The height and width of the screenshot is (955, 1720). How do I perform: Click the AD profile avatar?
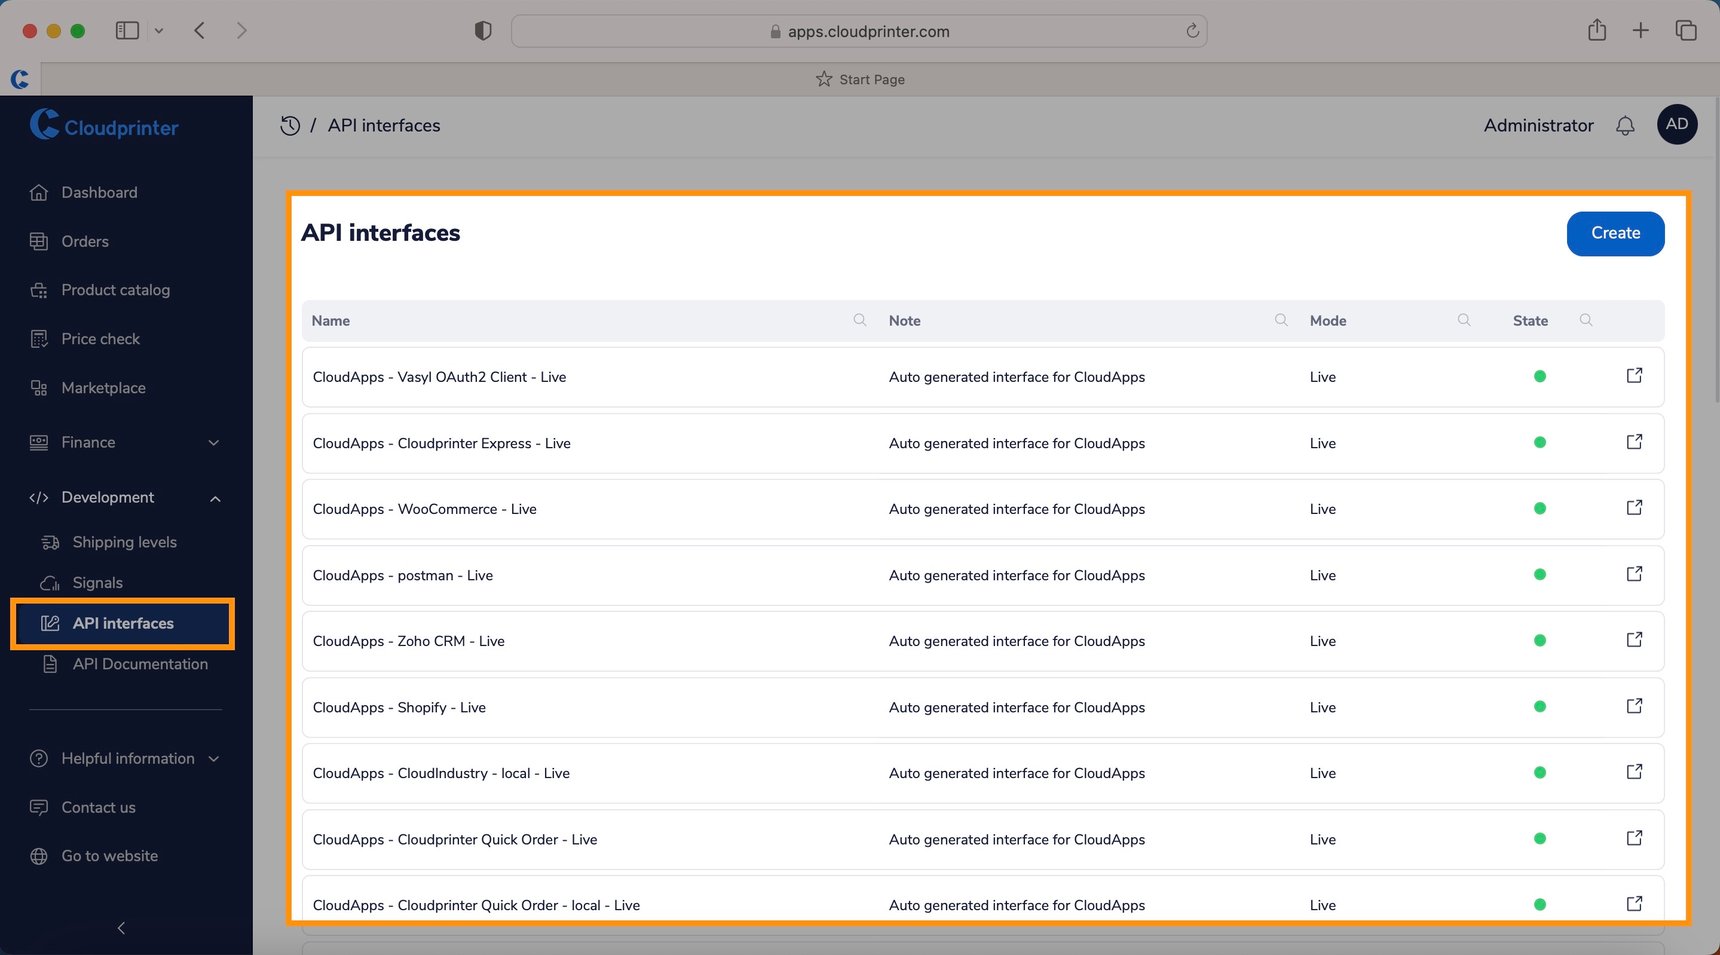1677,124
